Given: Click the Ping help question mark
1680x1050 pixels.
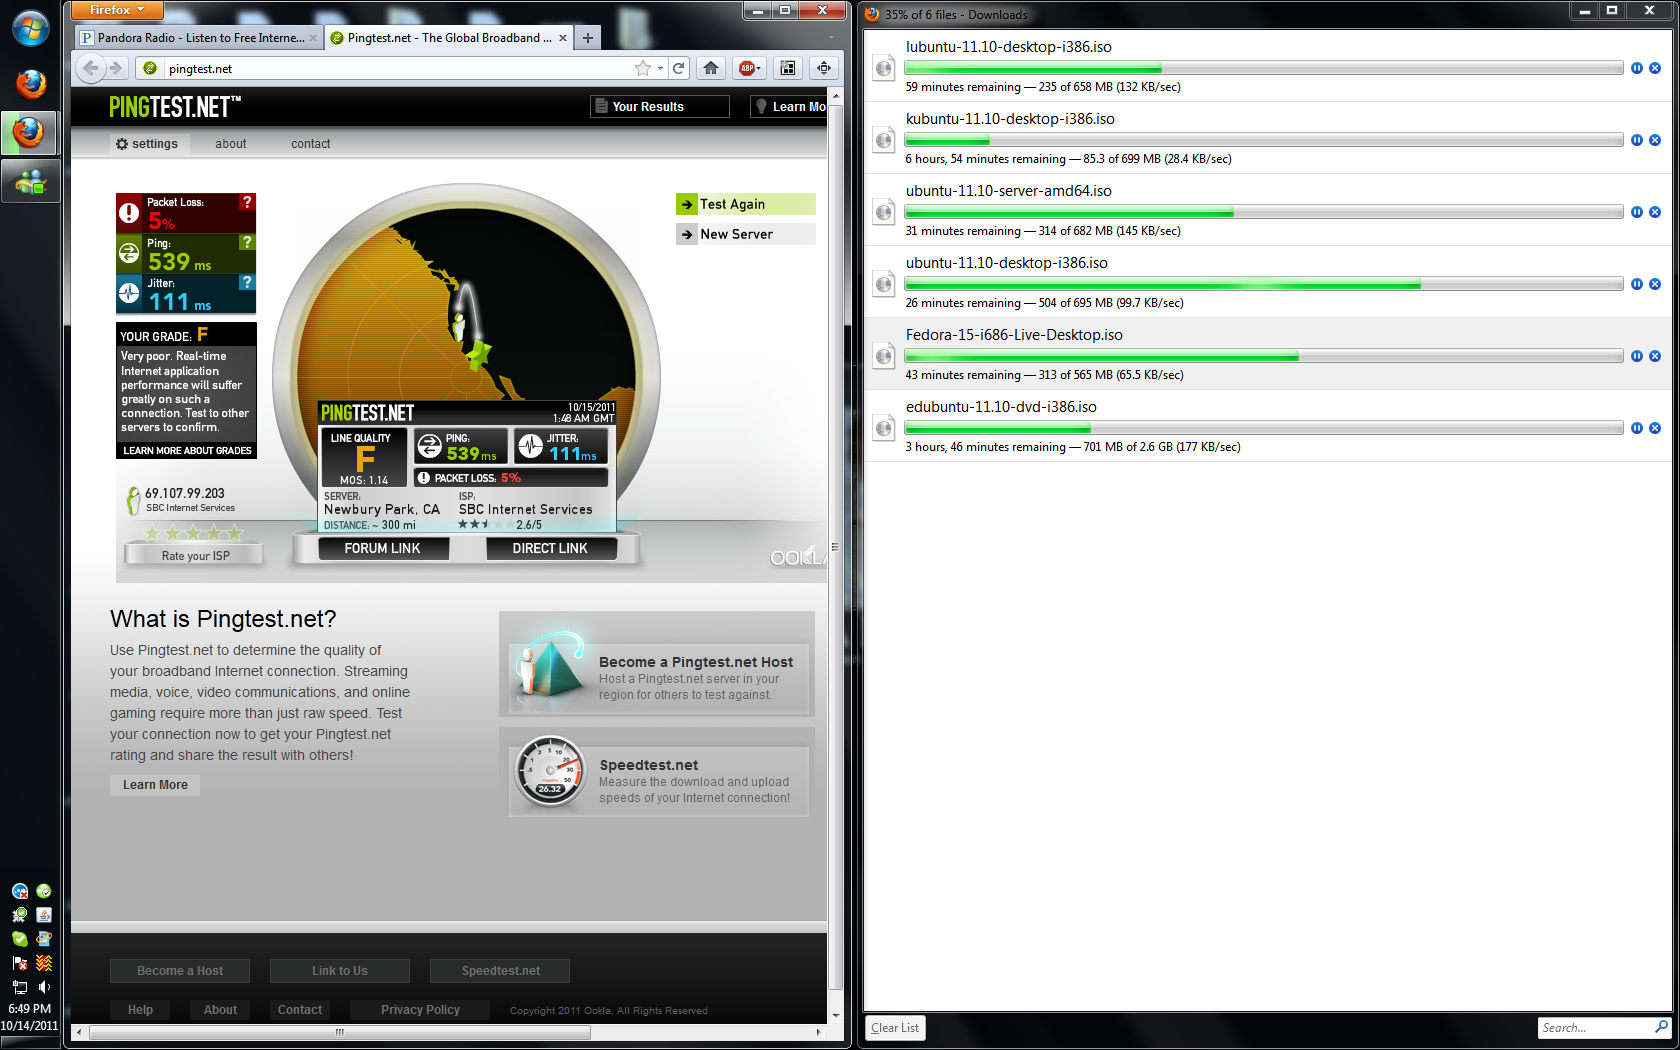Looking at the screenshot, I should [247, 242].
